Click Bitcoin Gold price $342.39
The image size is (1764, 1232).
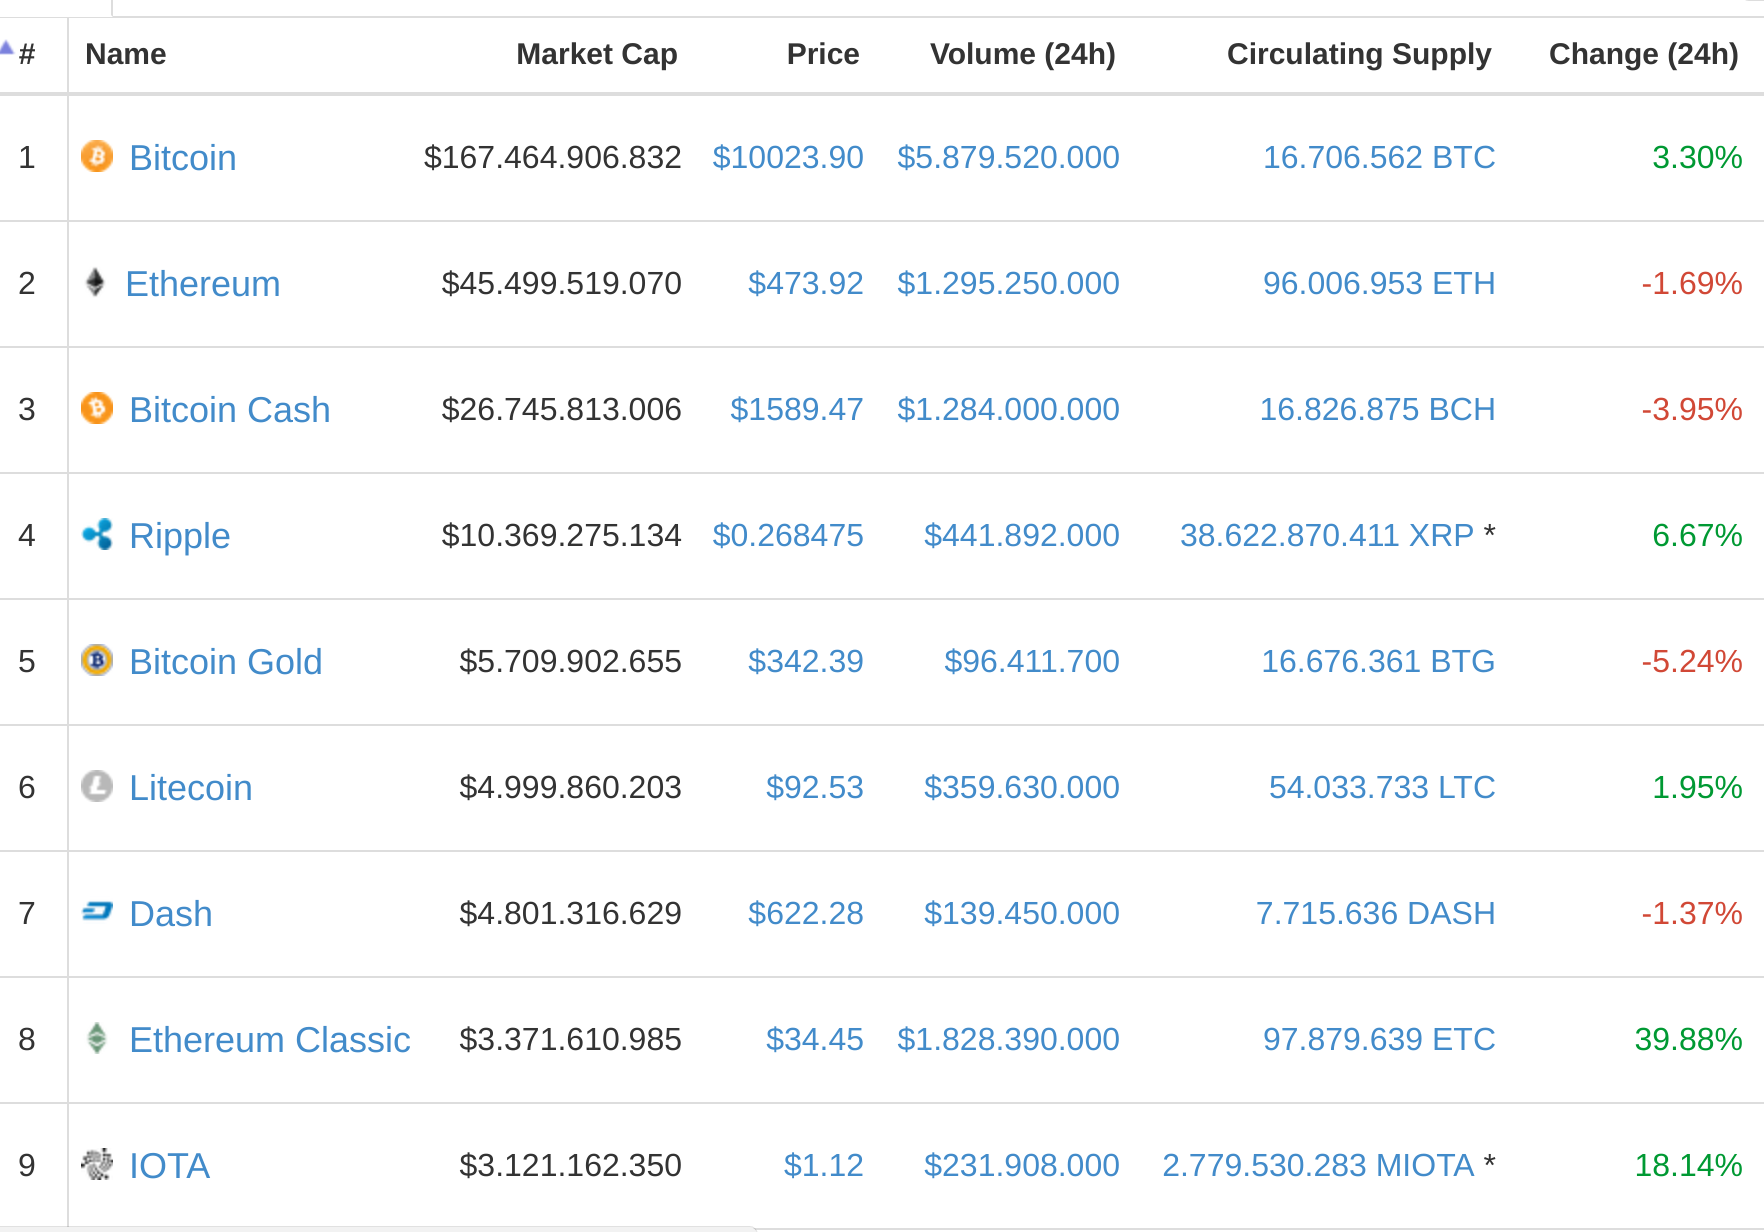806,661
